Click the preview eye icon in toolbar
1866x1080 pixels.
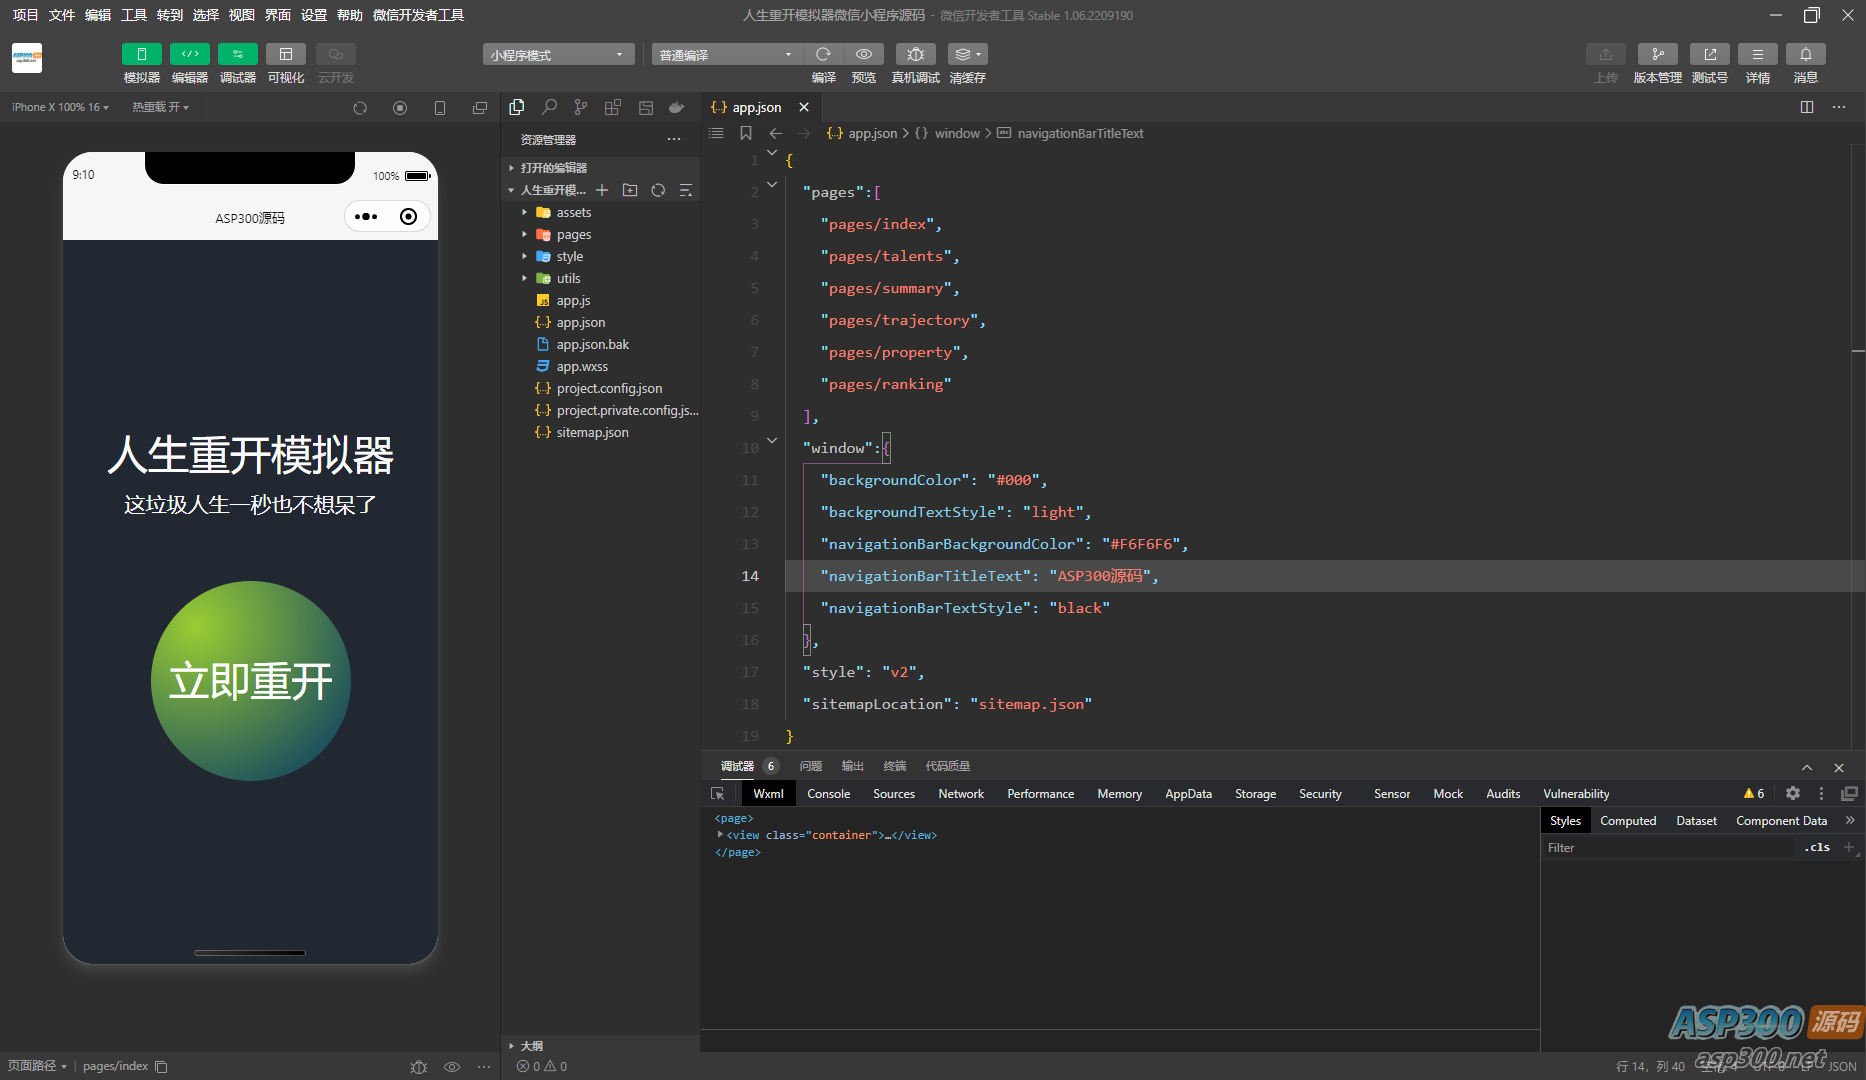[x=864, y=55]
